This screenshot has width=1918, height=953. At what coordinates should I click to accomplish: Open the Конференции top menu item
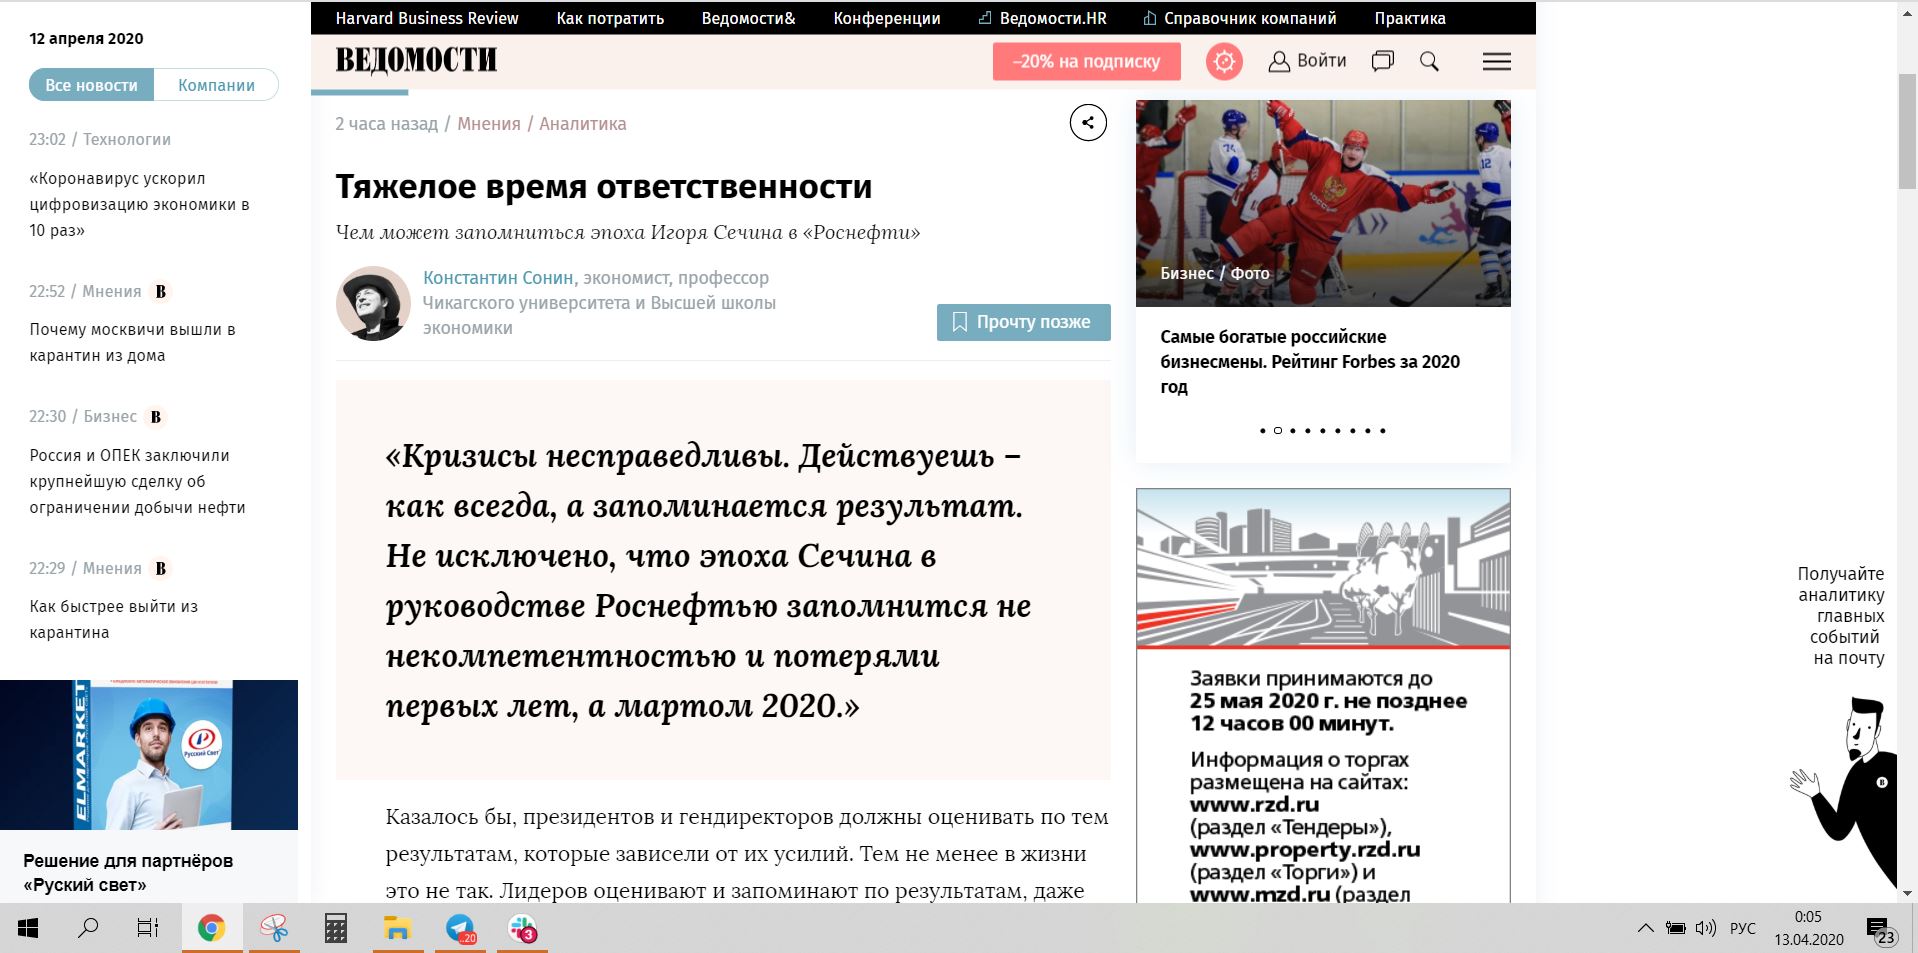point(886,18)
